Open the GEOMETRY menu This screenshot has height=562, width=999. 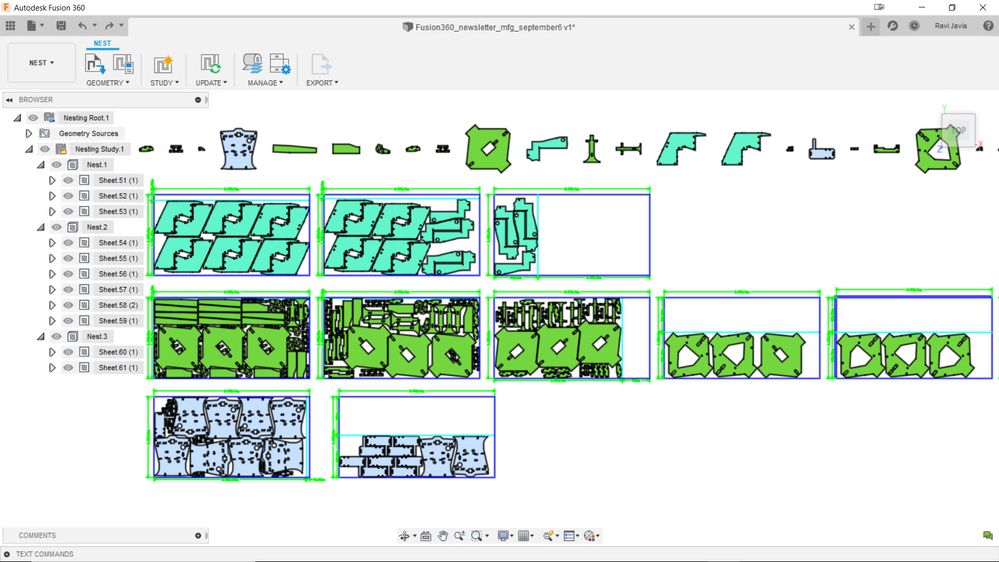pyautogui.click(x=108, y=83)
